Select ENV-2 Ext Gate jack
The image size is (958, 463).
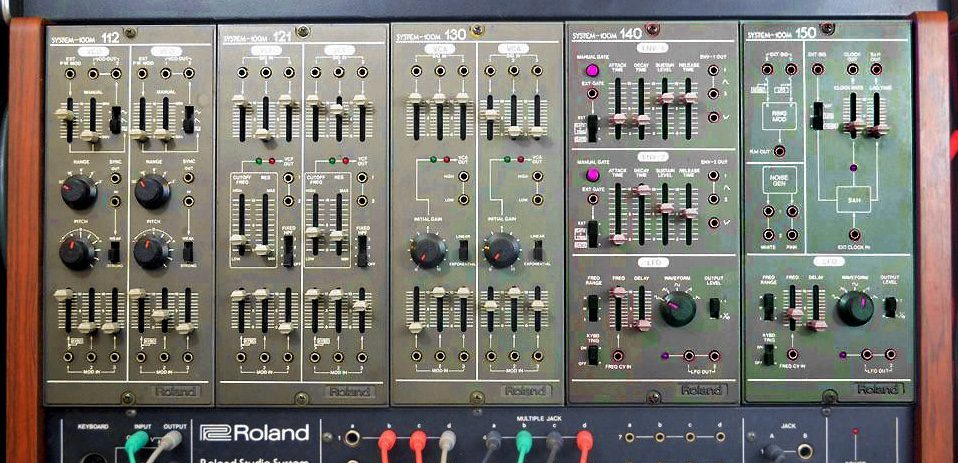(592, 199)
